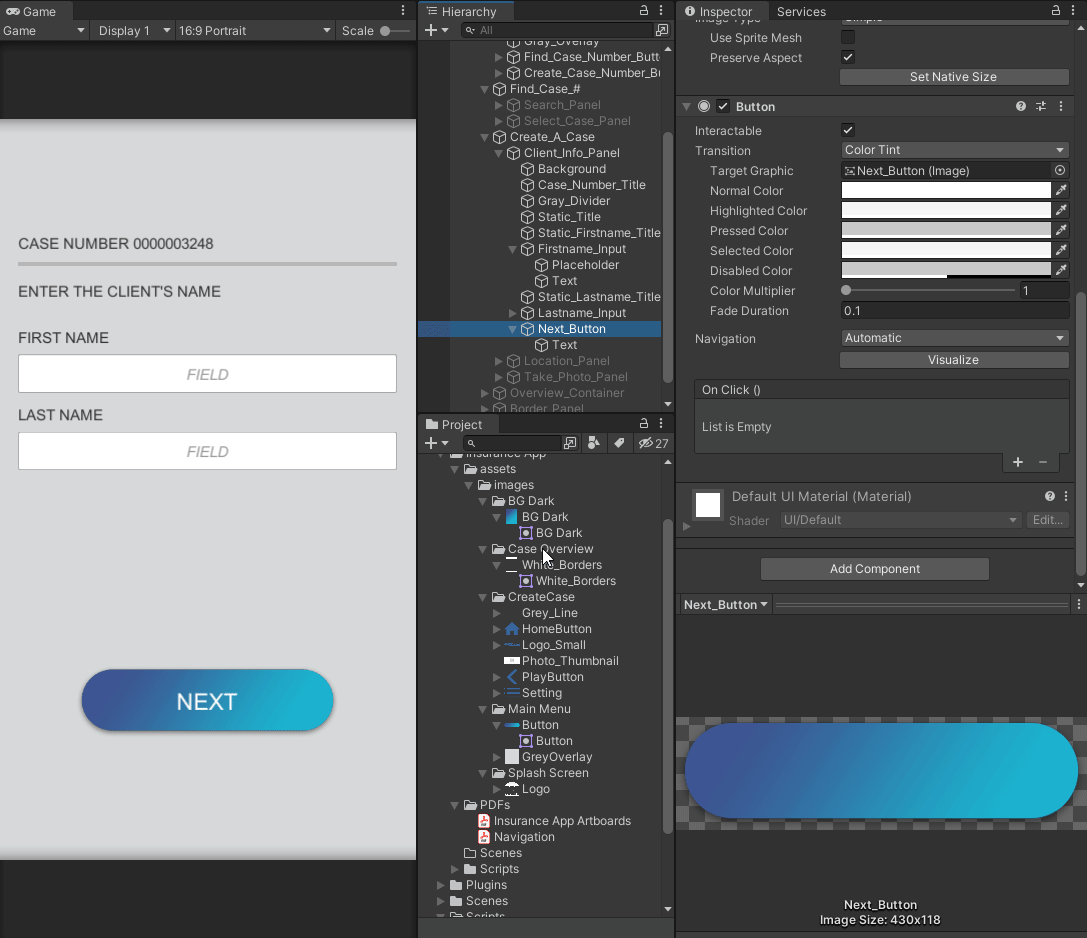This screenshot has height=938, width=1087.
Task: Add a new asset via Project plus button
Action: (436, 443)
